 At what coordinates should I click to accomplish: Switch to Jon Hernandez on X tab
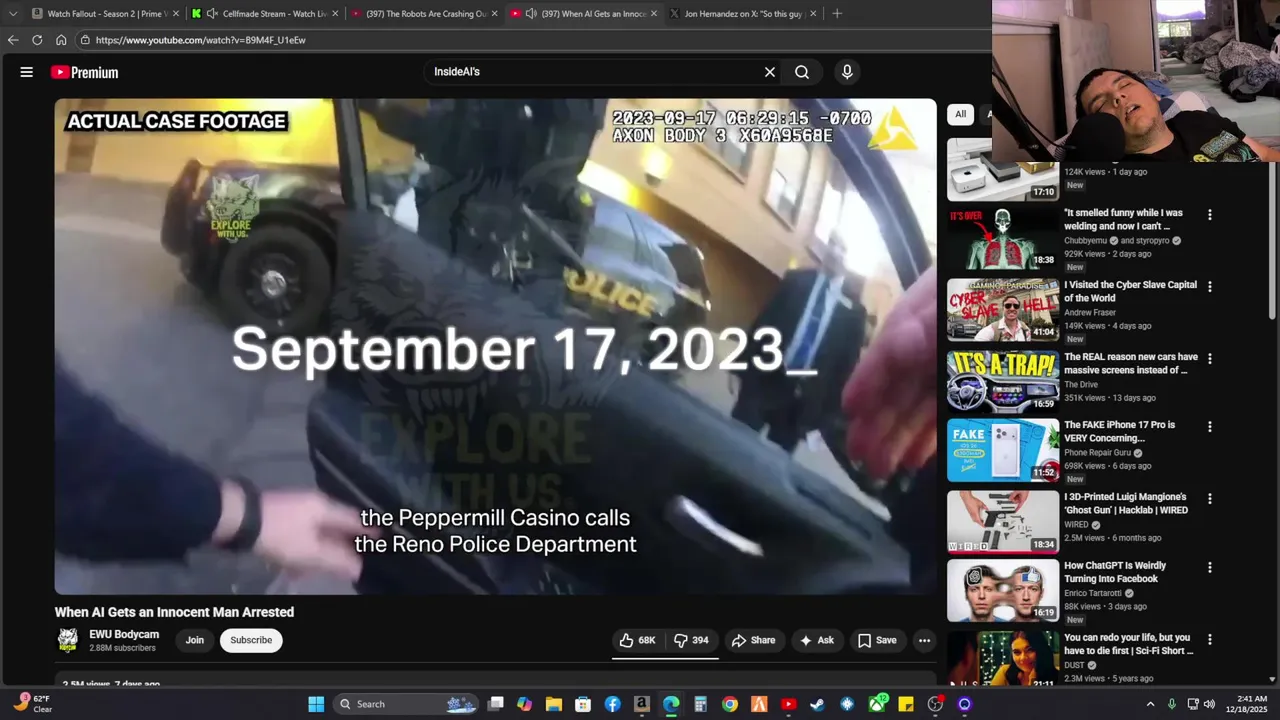(x=743, y=13)
